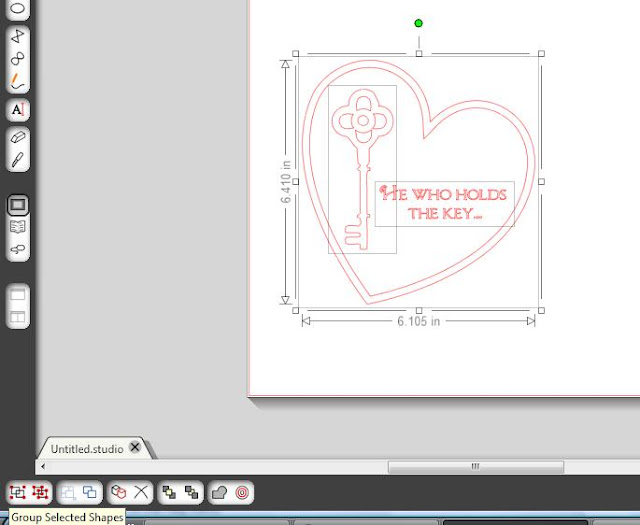Show the single-pane page layout view
This screenshot has height=525, width=640.
[x=18, y=294]
